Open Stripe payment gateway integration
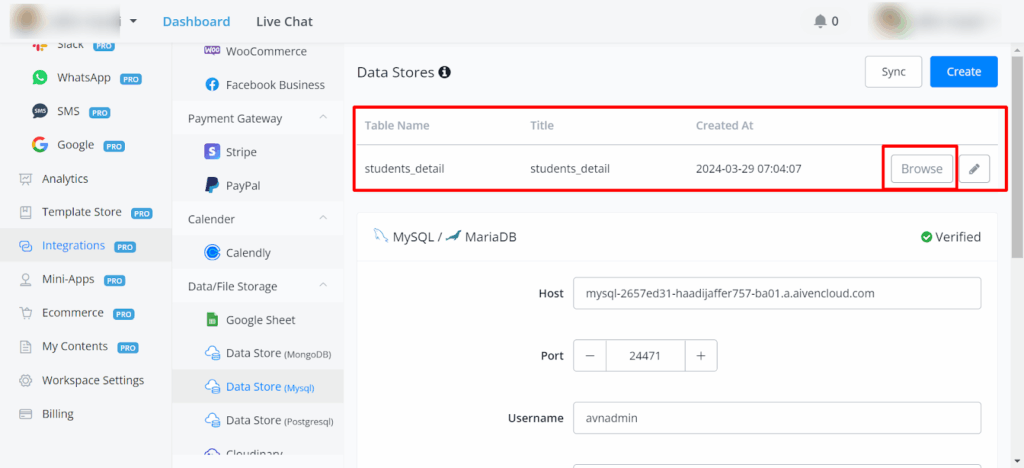1024x468 pixels. [x=241, y=152]
